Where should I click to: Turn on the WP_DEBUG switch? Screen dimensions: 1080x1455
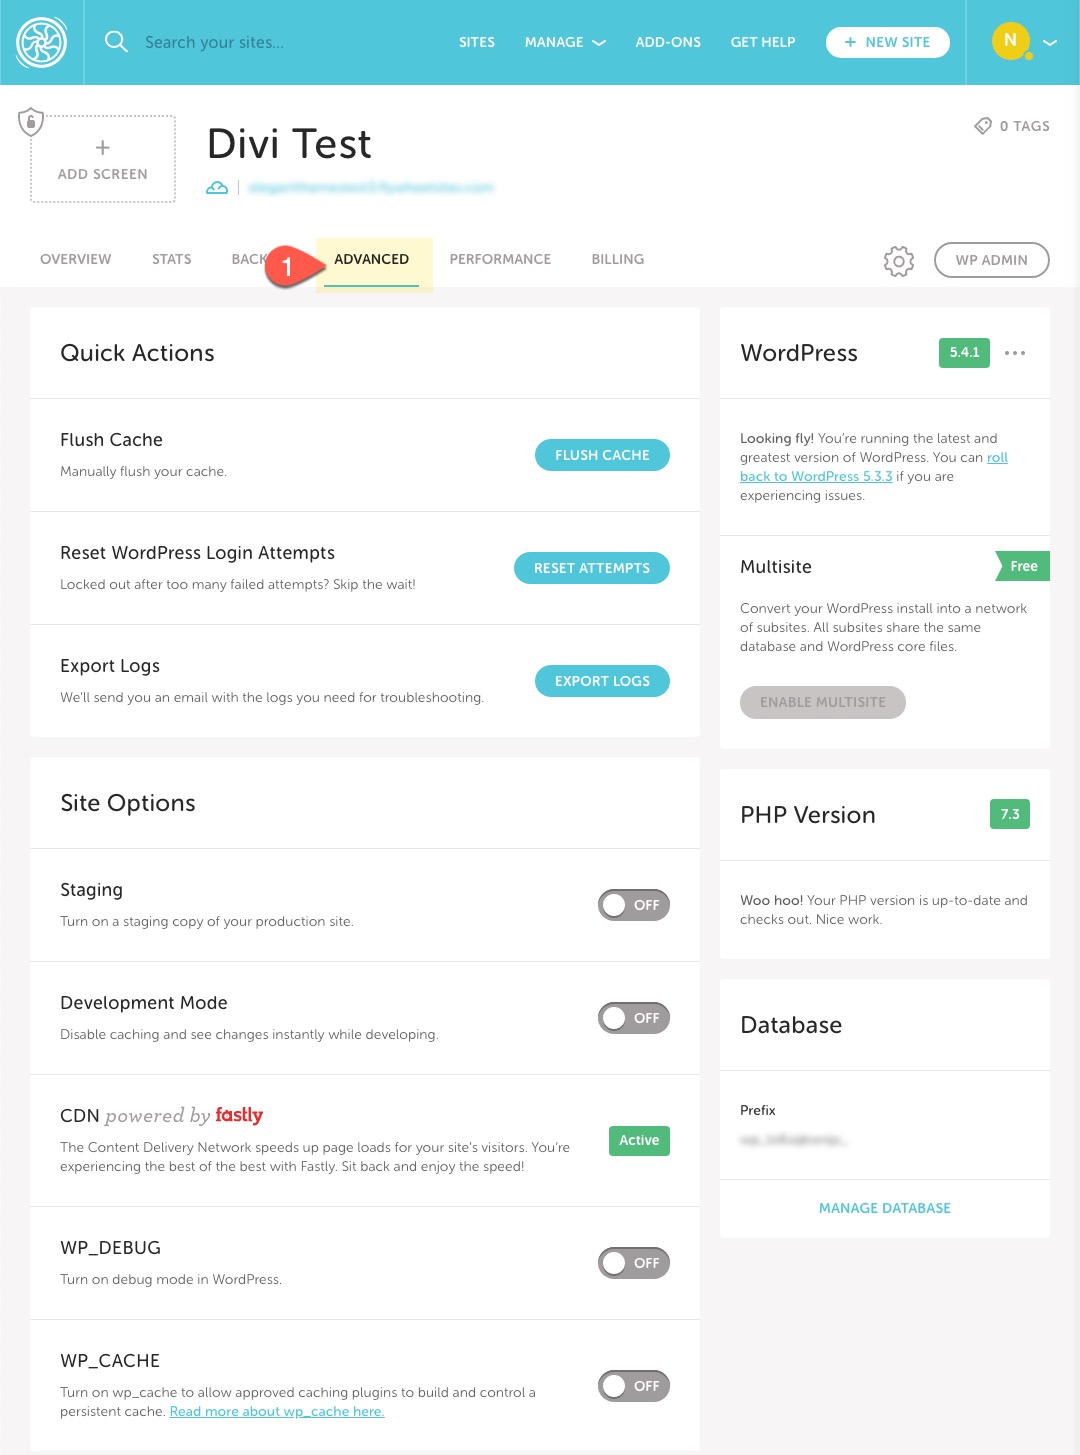click(x=633, y=1263)
